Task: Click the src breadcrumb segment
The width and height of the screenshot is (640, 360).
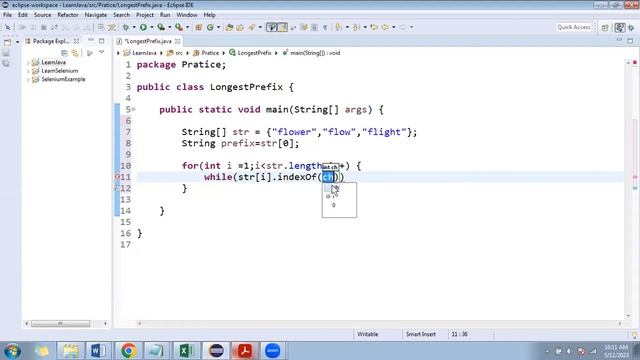Action: pos(175,53)
